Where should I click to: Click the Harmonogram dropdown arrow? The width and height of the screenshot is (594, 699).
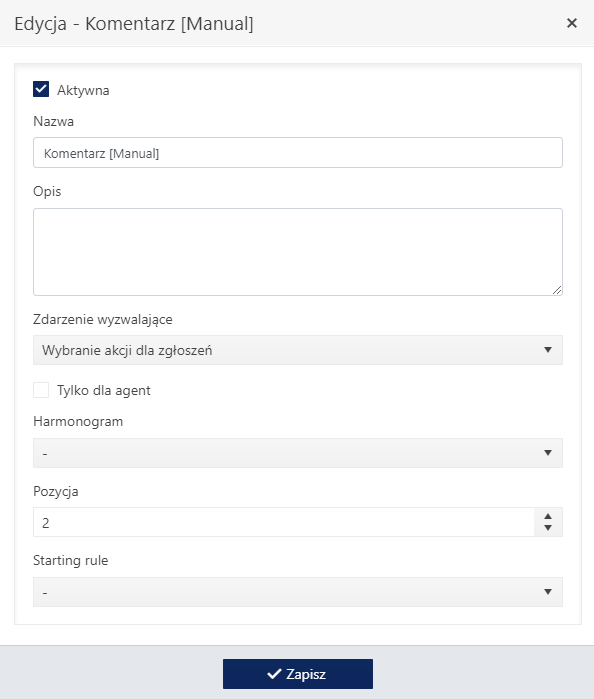point(548,453)
